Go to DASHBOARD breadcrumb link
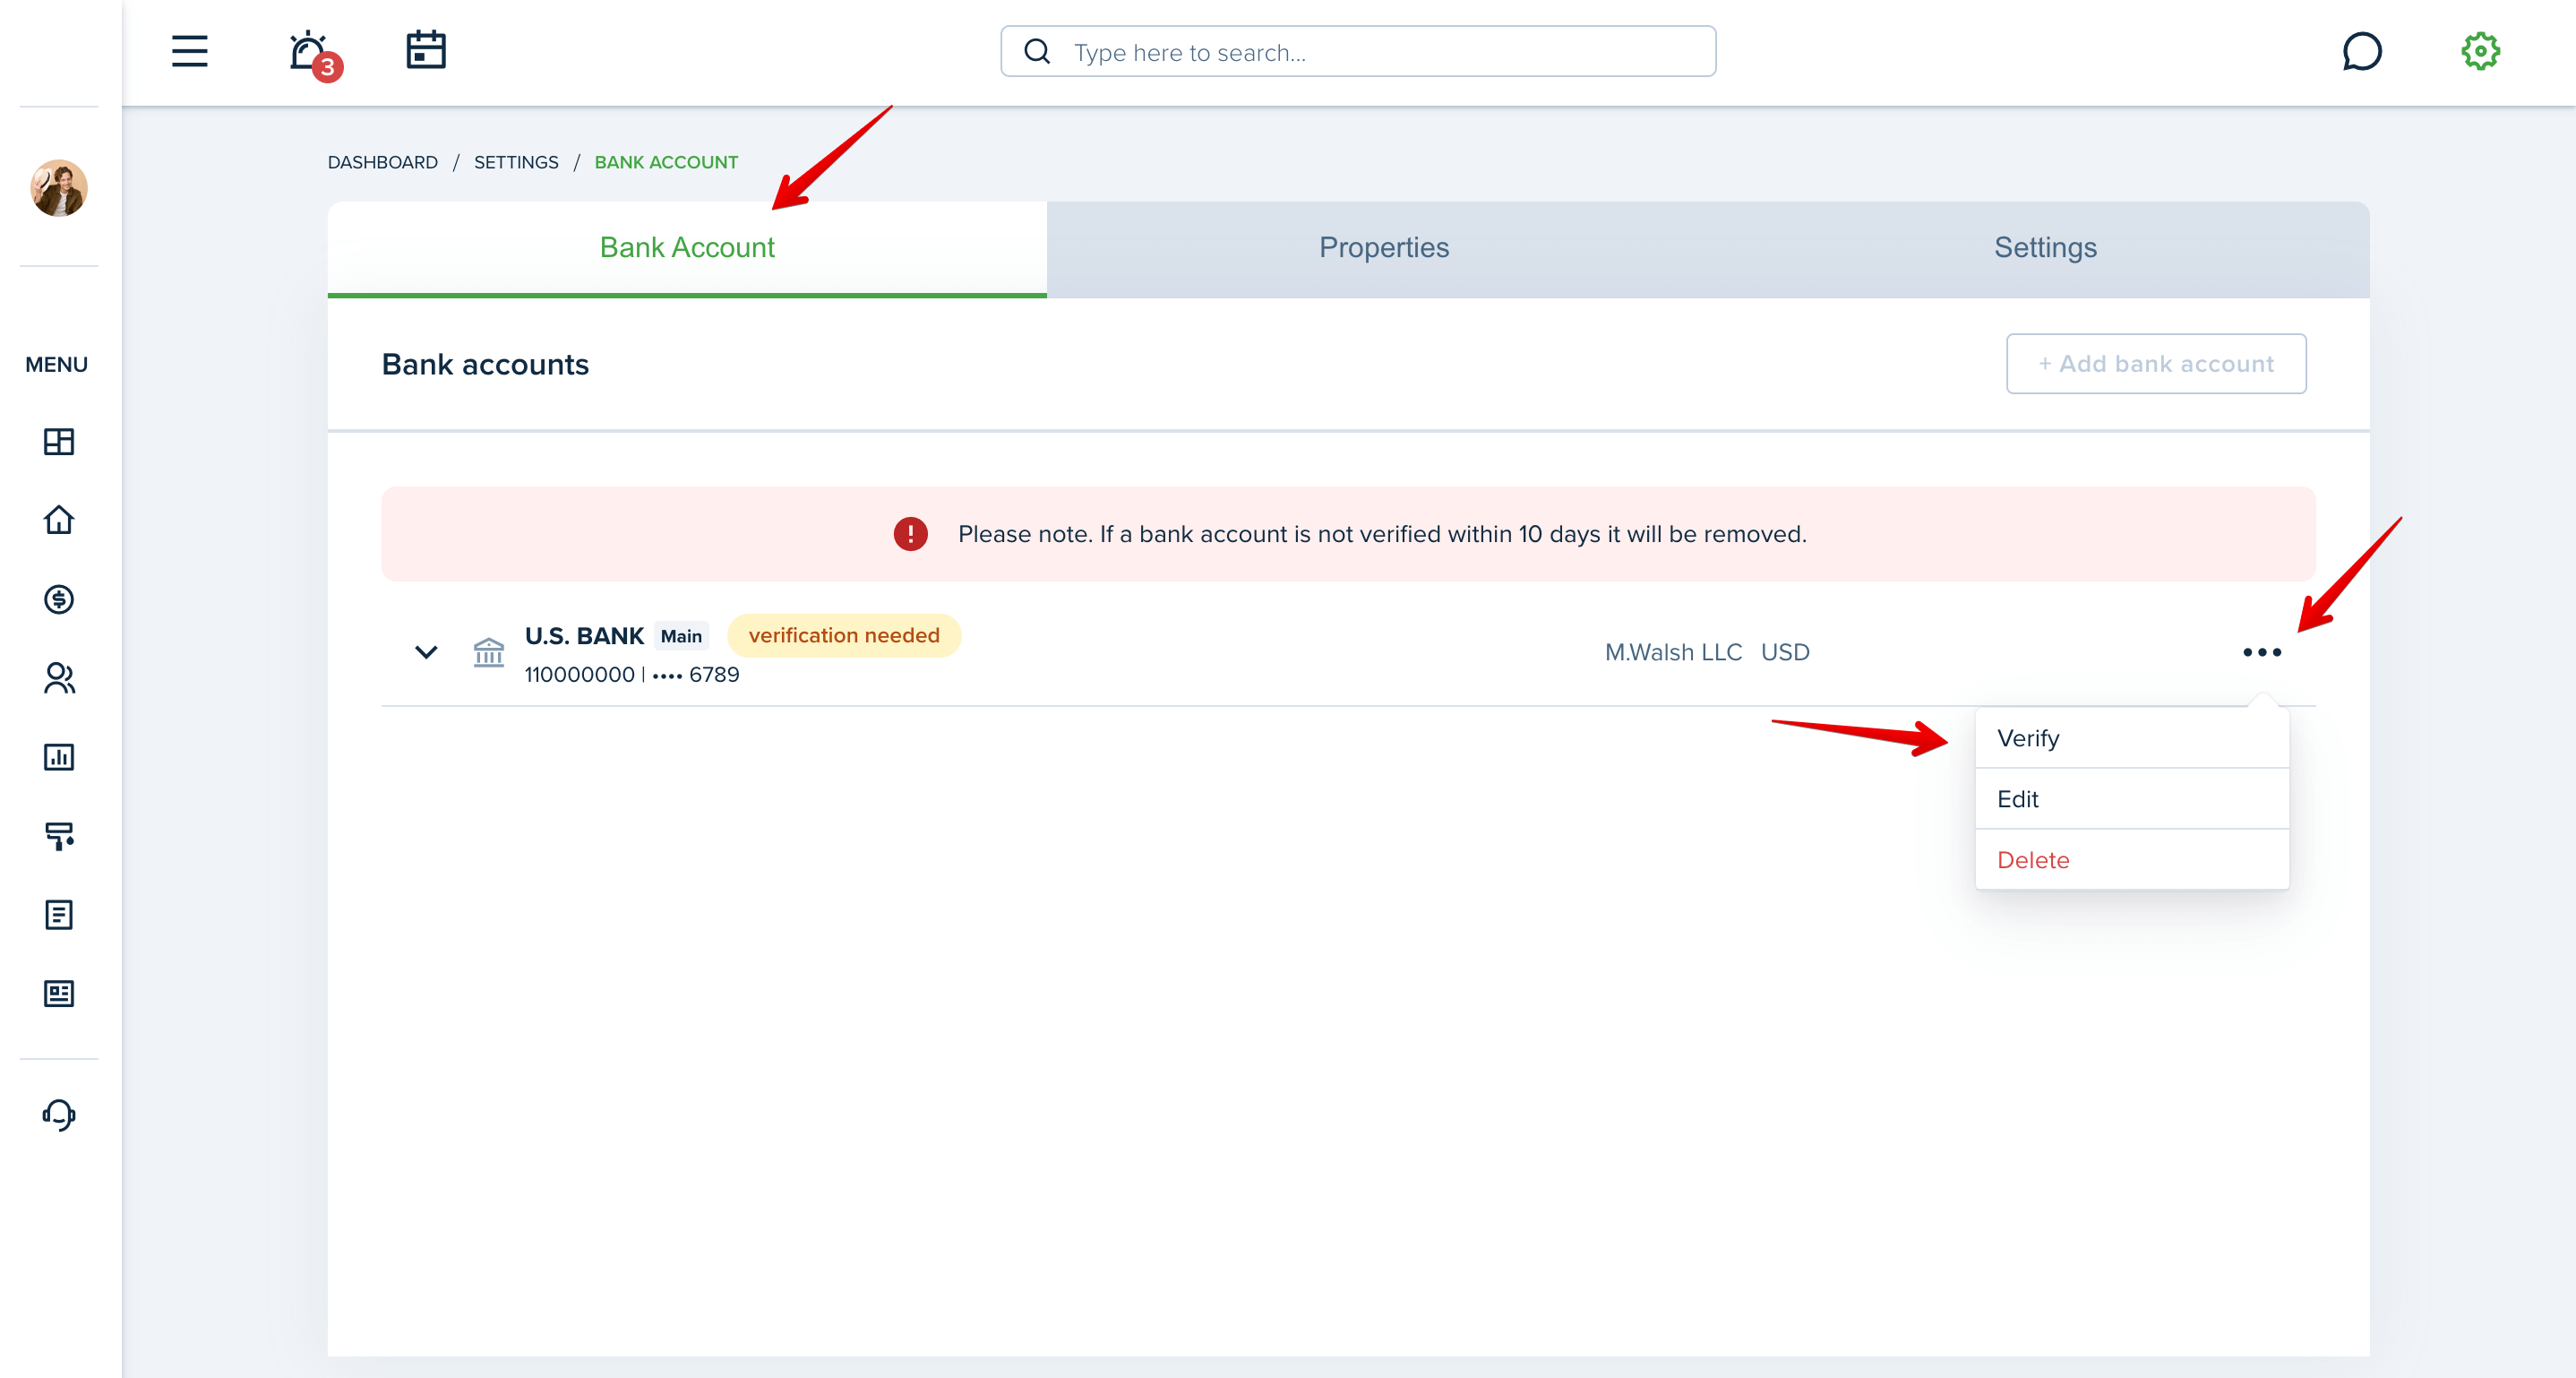Viewport: 2576px width, 1378px height. [x=382, y=162]
